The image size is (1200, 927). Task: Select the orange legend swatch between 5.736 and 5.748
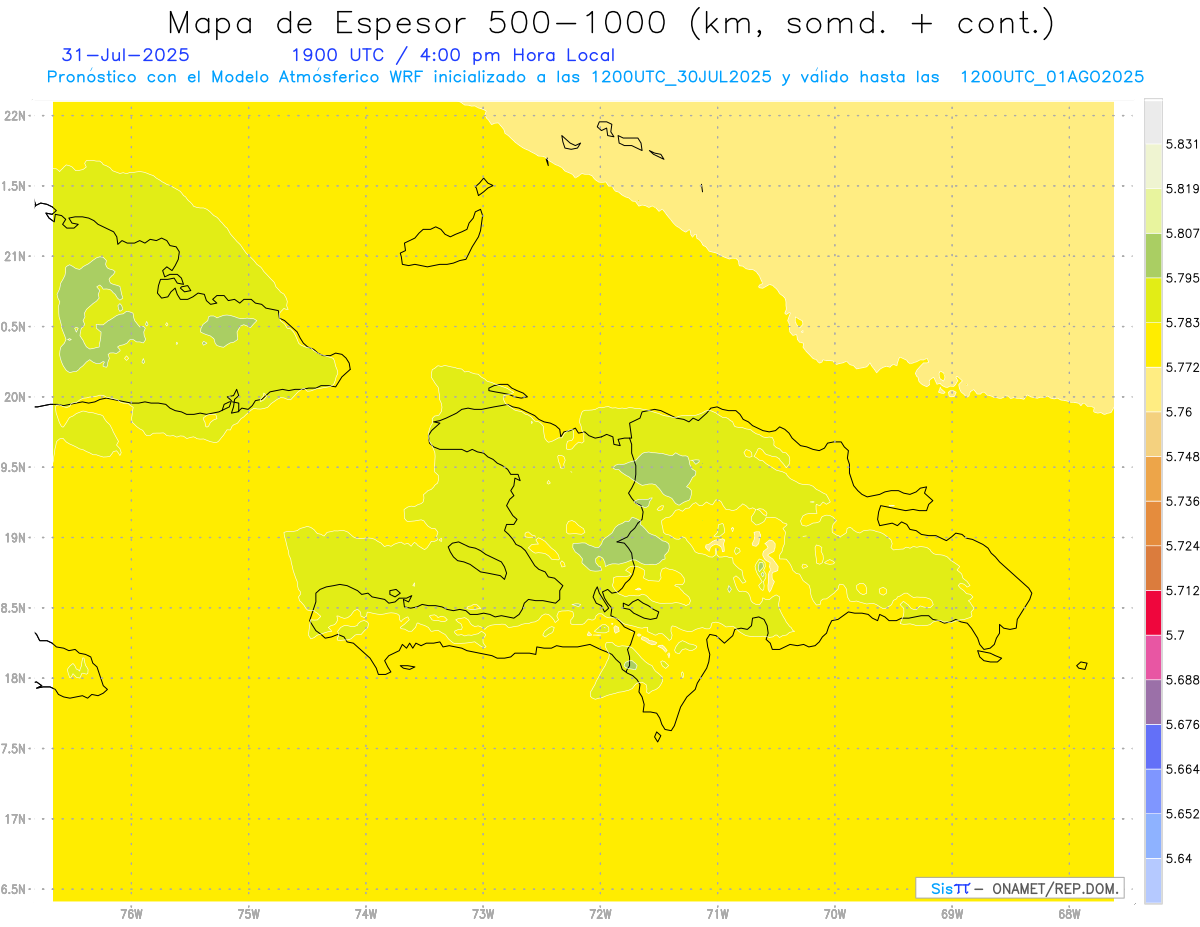coord(1153,478)
